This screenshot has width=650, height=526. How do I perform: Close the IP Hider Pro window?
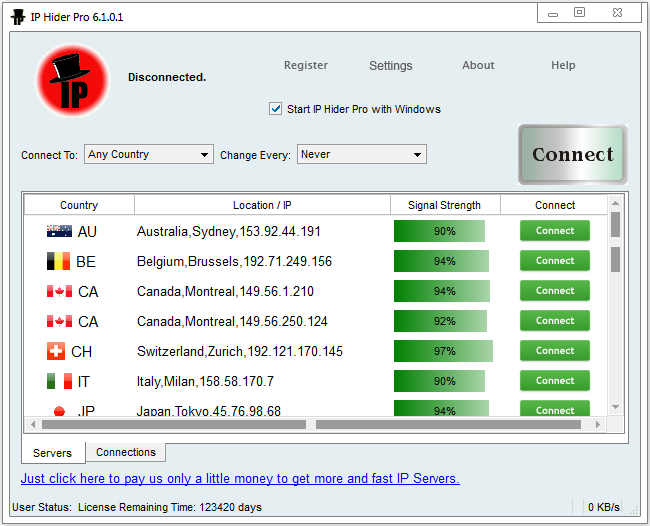tap(617, 12)
